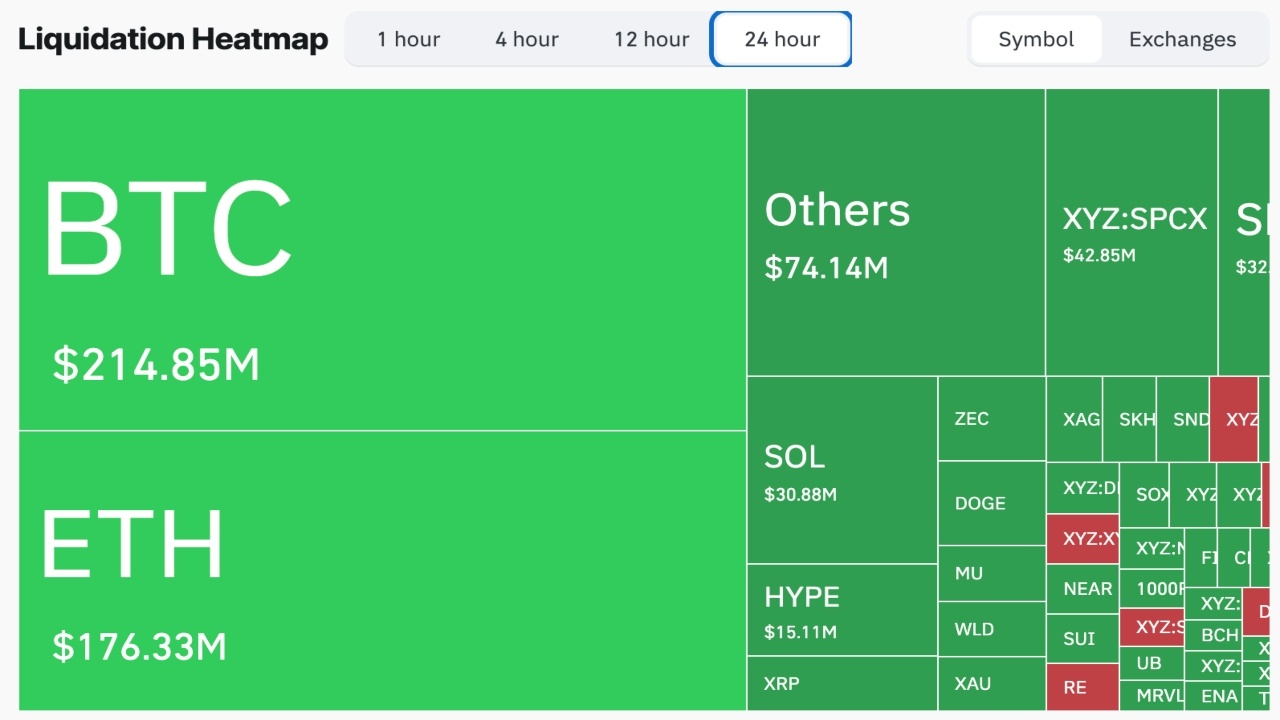Open the ENA heatmap tile

(1214, 696)
